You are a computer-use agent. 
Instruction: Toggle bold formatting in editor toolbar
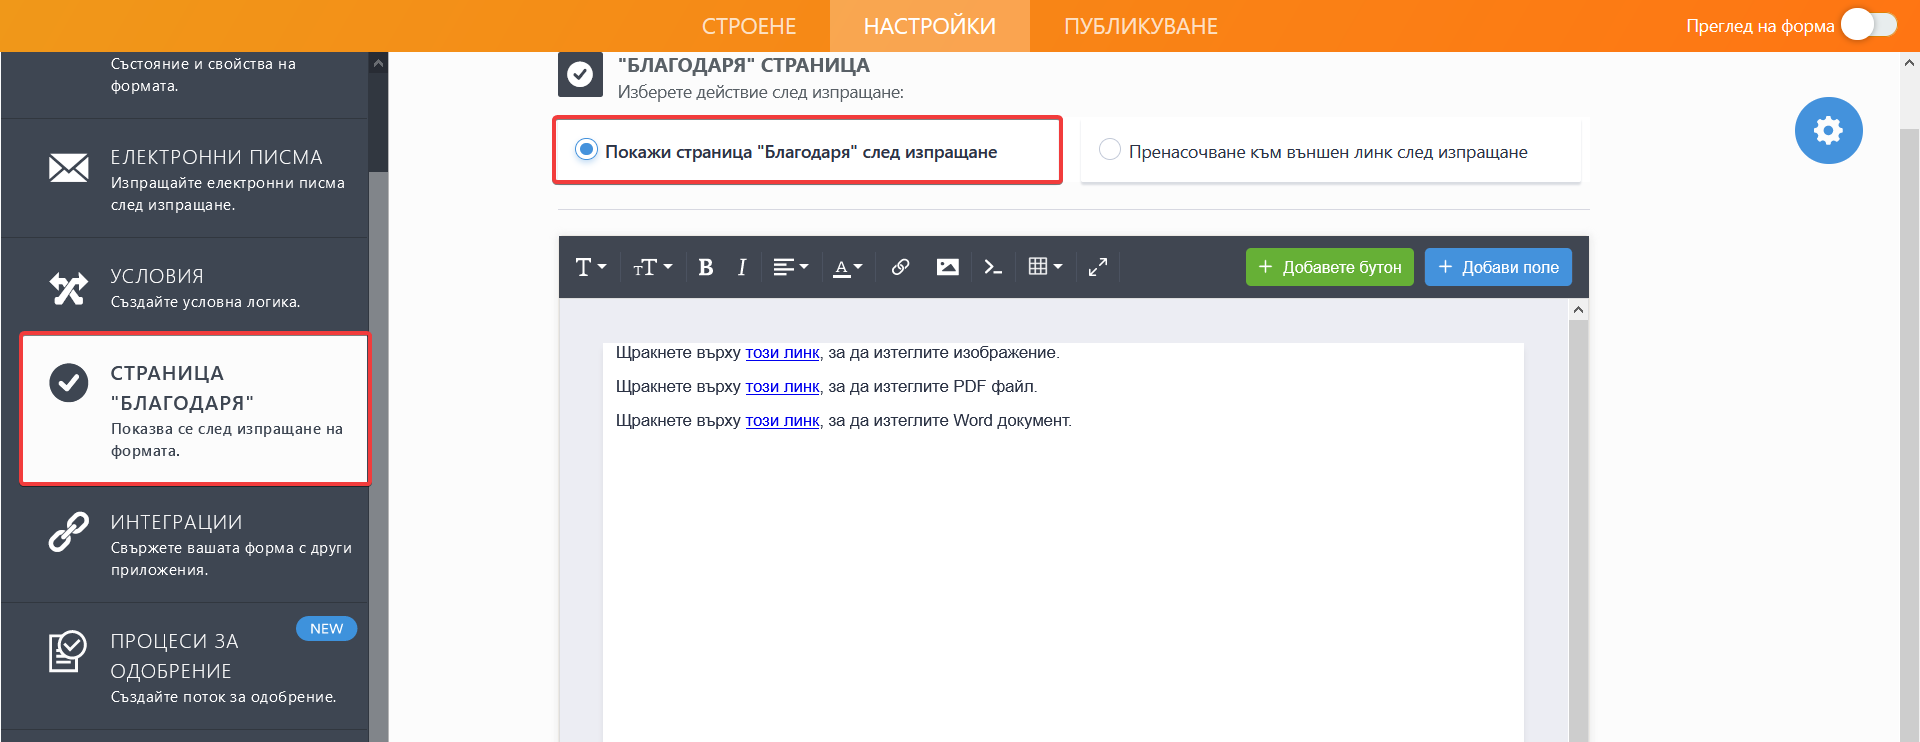[x=705, y=267]
